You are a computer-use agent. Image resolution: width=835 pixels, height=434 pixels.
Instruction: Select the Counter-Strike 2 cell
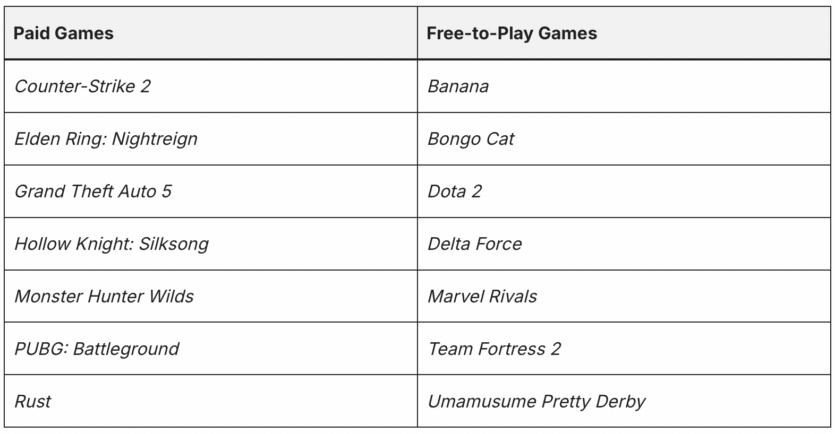click(x=82, y=86)
